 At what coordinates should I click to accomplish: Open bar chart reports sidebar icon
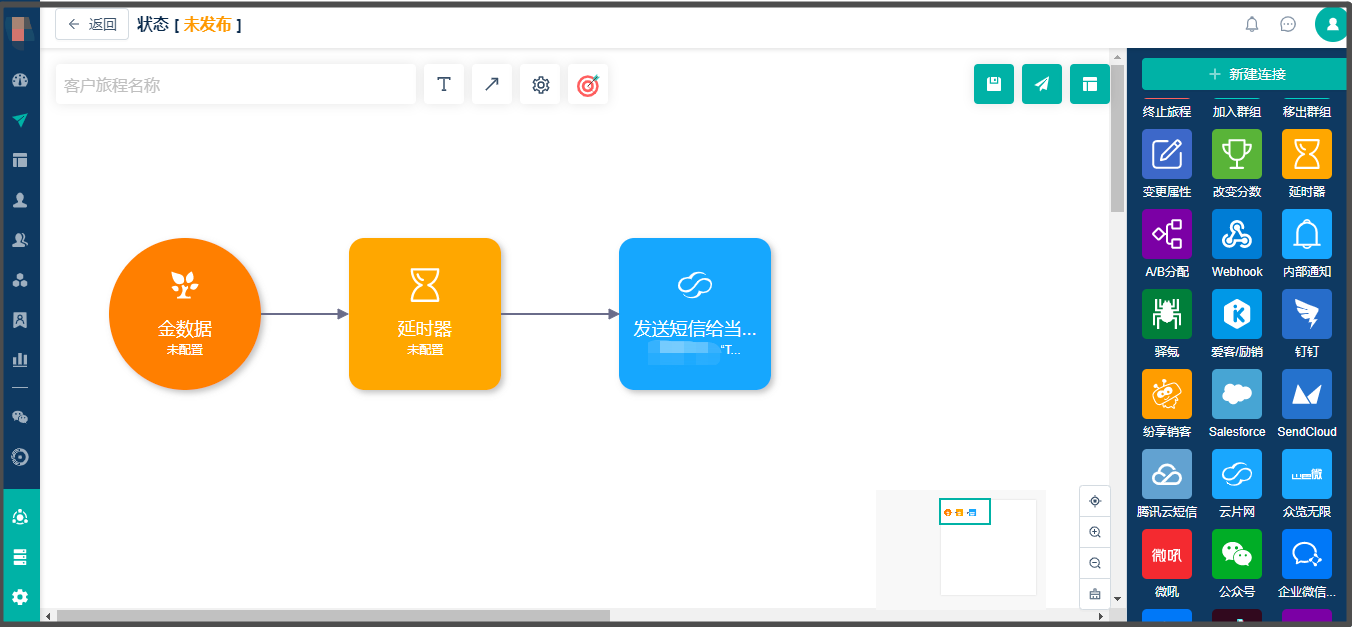(x=20, y=360)
